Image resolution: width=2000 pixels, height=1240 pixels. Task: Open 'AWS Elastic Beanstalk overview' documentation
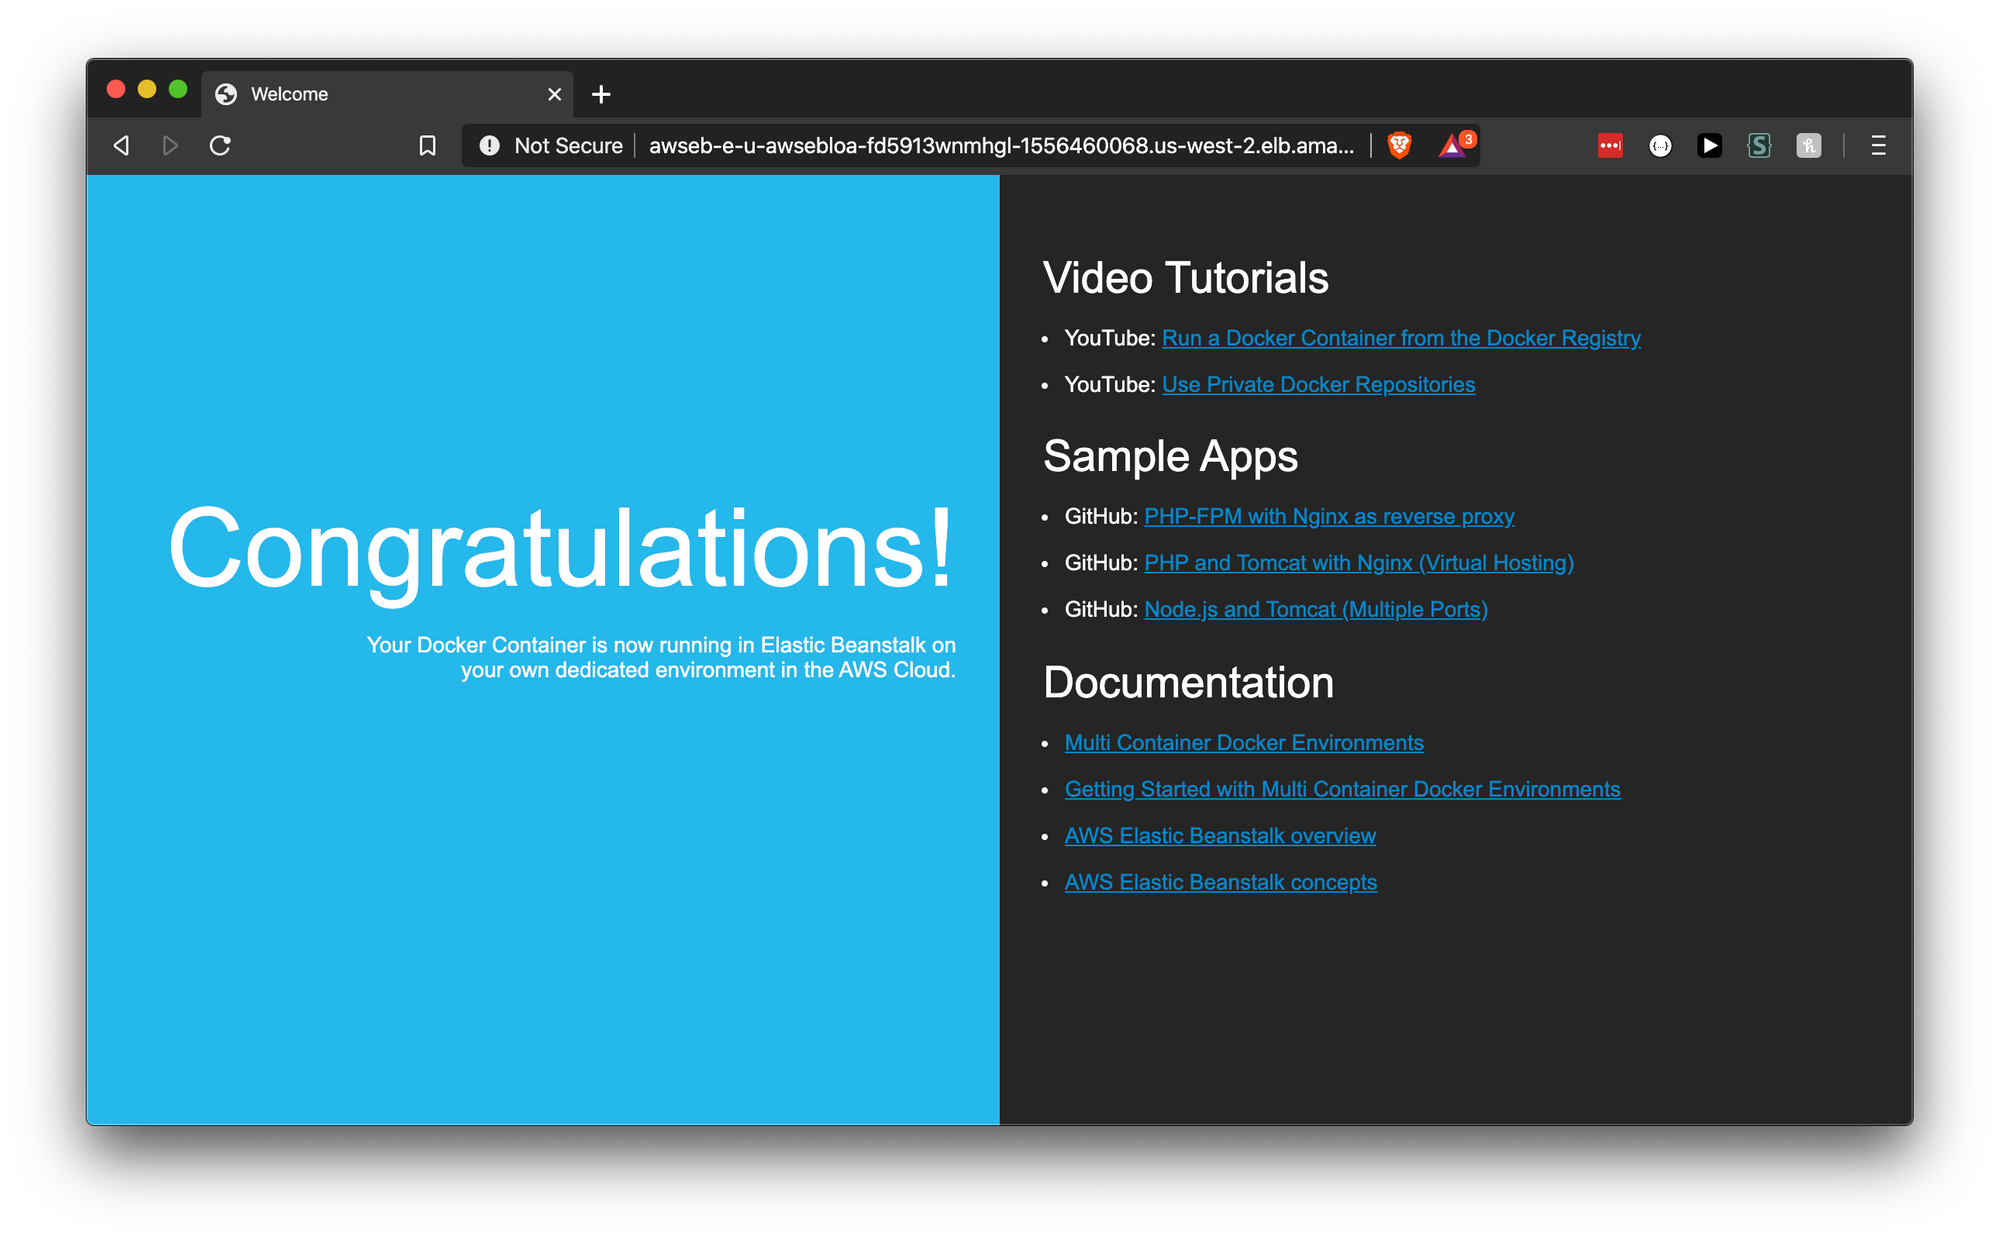(x=1220, y=836)
